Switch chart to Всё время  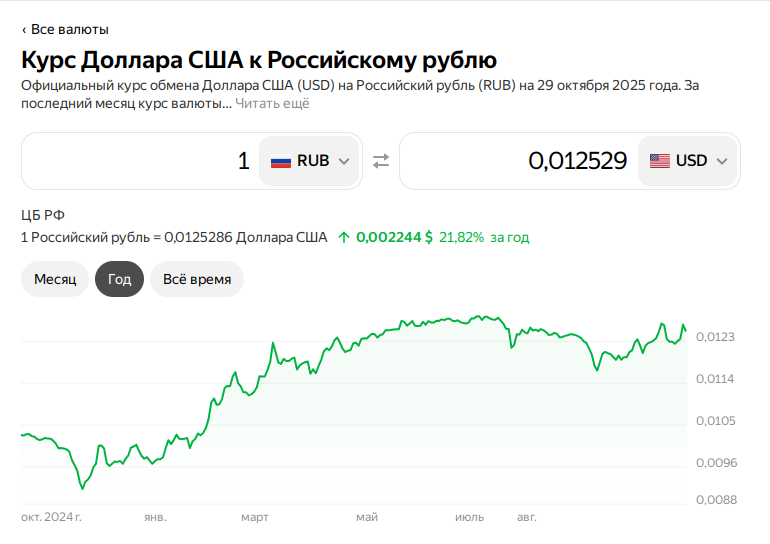point(197,279)
